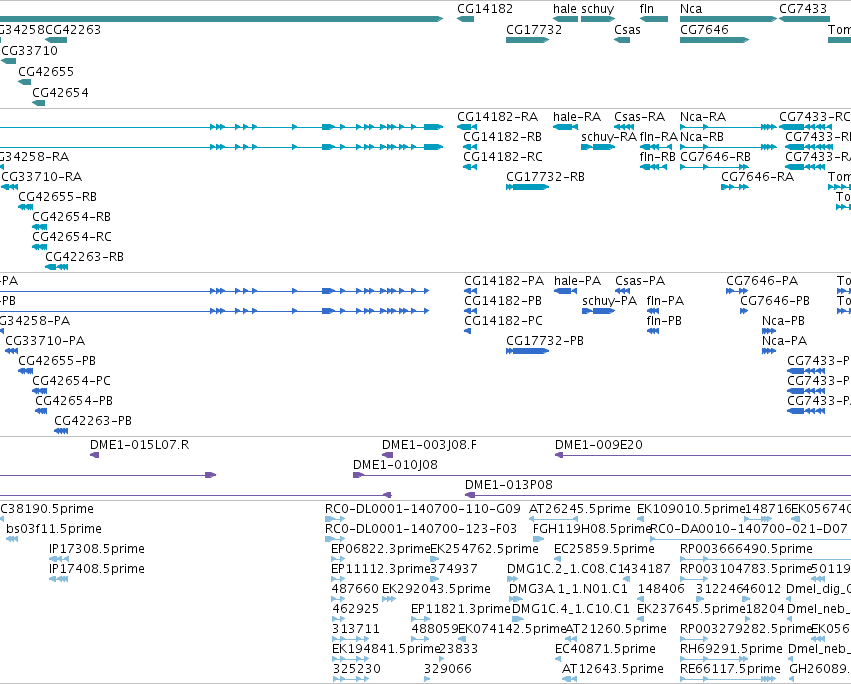The height and width of the screenshot is (684, 851).
Task: Click EST AT26245.5prime
Action: click(x=580, y=509)
